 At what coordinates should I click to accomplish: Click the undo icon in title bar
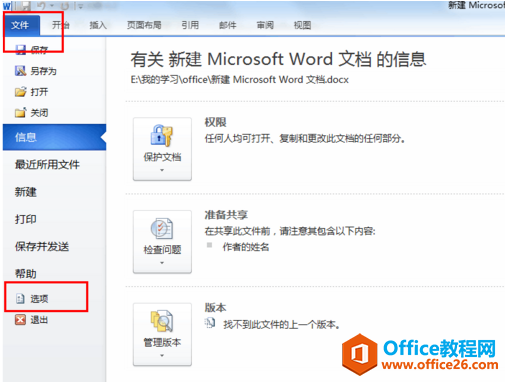click(41, 6)
